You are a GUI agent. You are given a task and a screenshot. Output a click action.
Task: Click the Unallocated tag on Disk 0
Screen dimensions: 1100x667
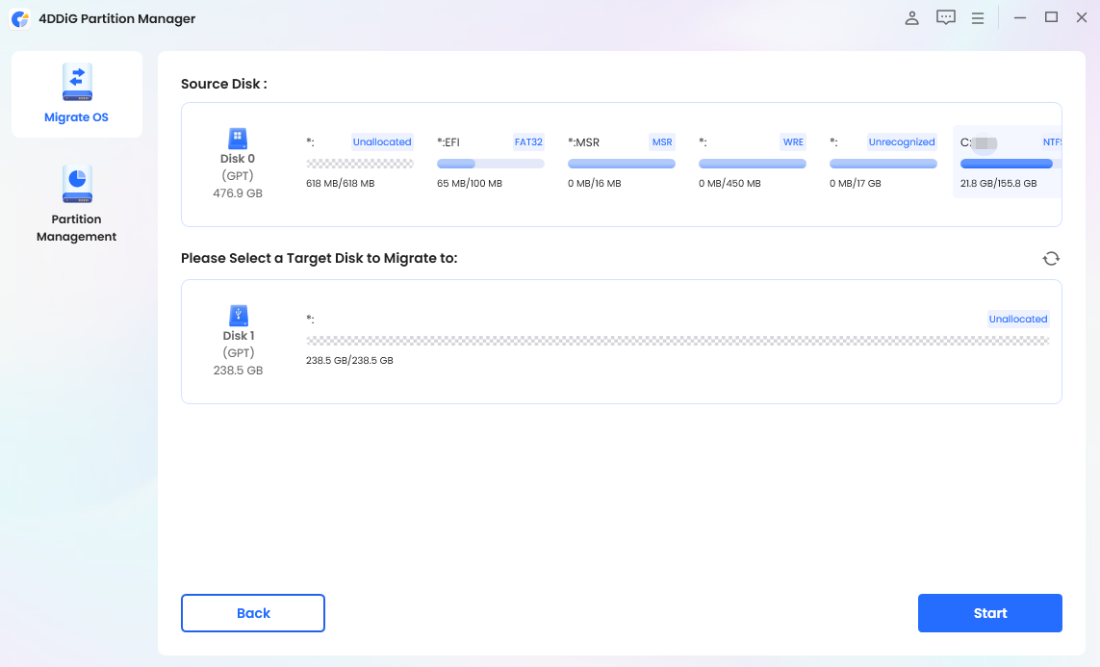pos(382,142)
